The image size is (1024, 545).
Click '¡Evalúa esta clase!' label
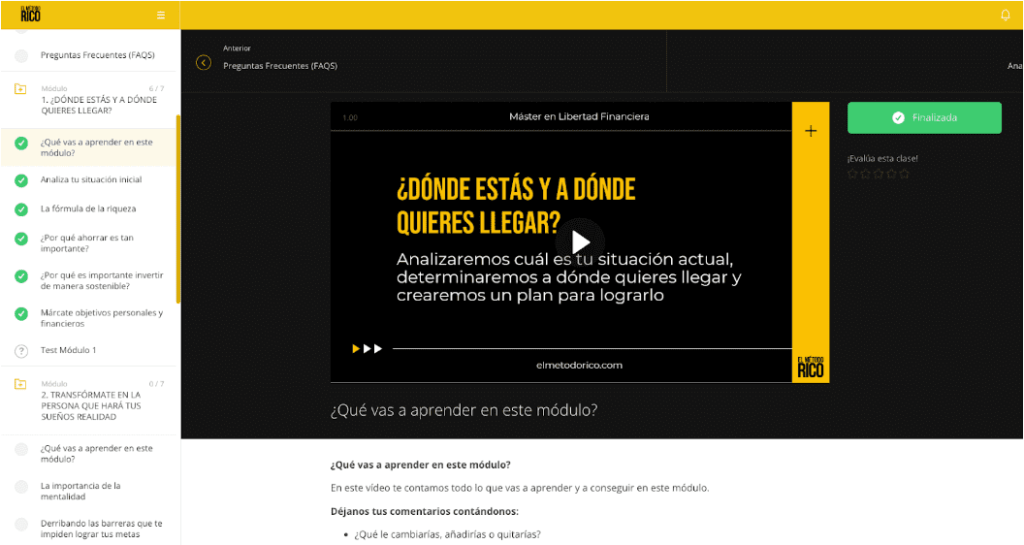[882, 158]
